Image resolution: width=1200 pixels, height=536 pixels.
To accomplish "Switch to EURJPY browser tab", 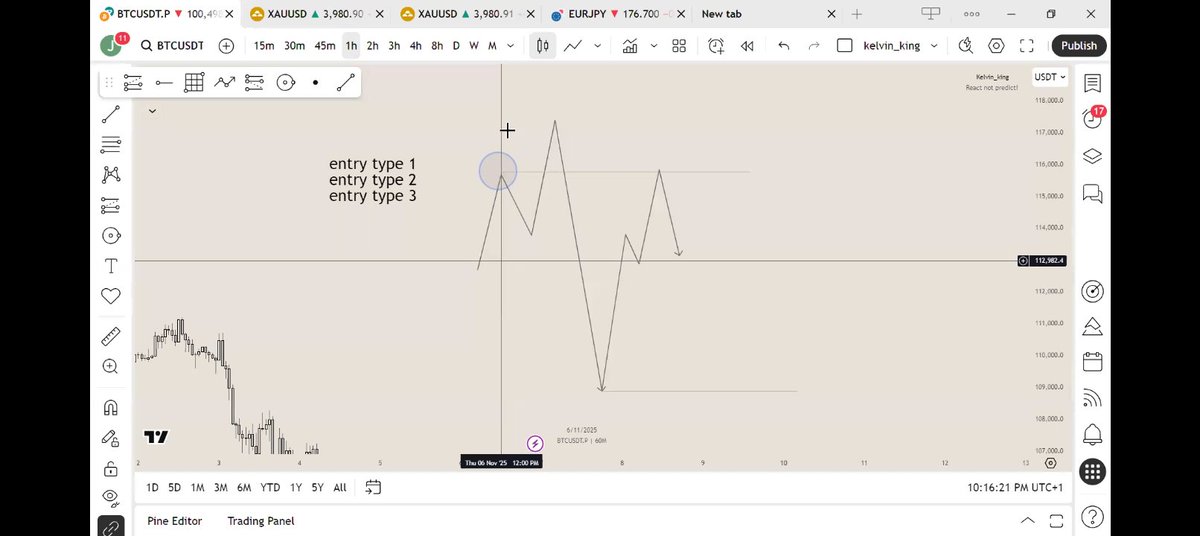I will [x=618, y=14].
